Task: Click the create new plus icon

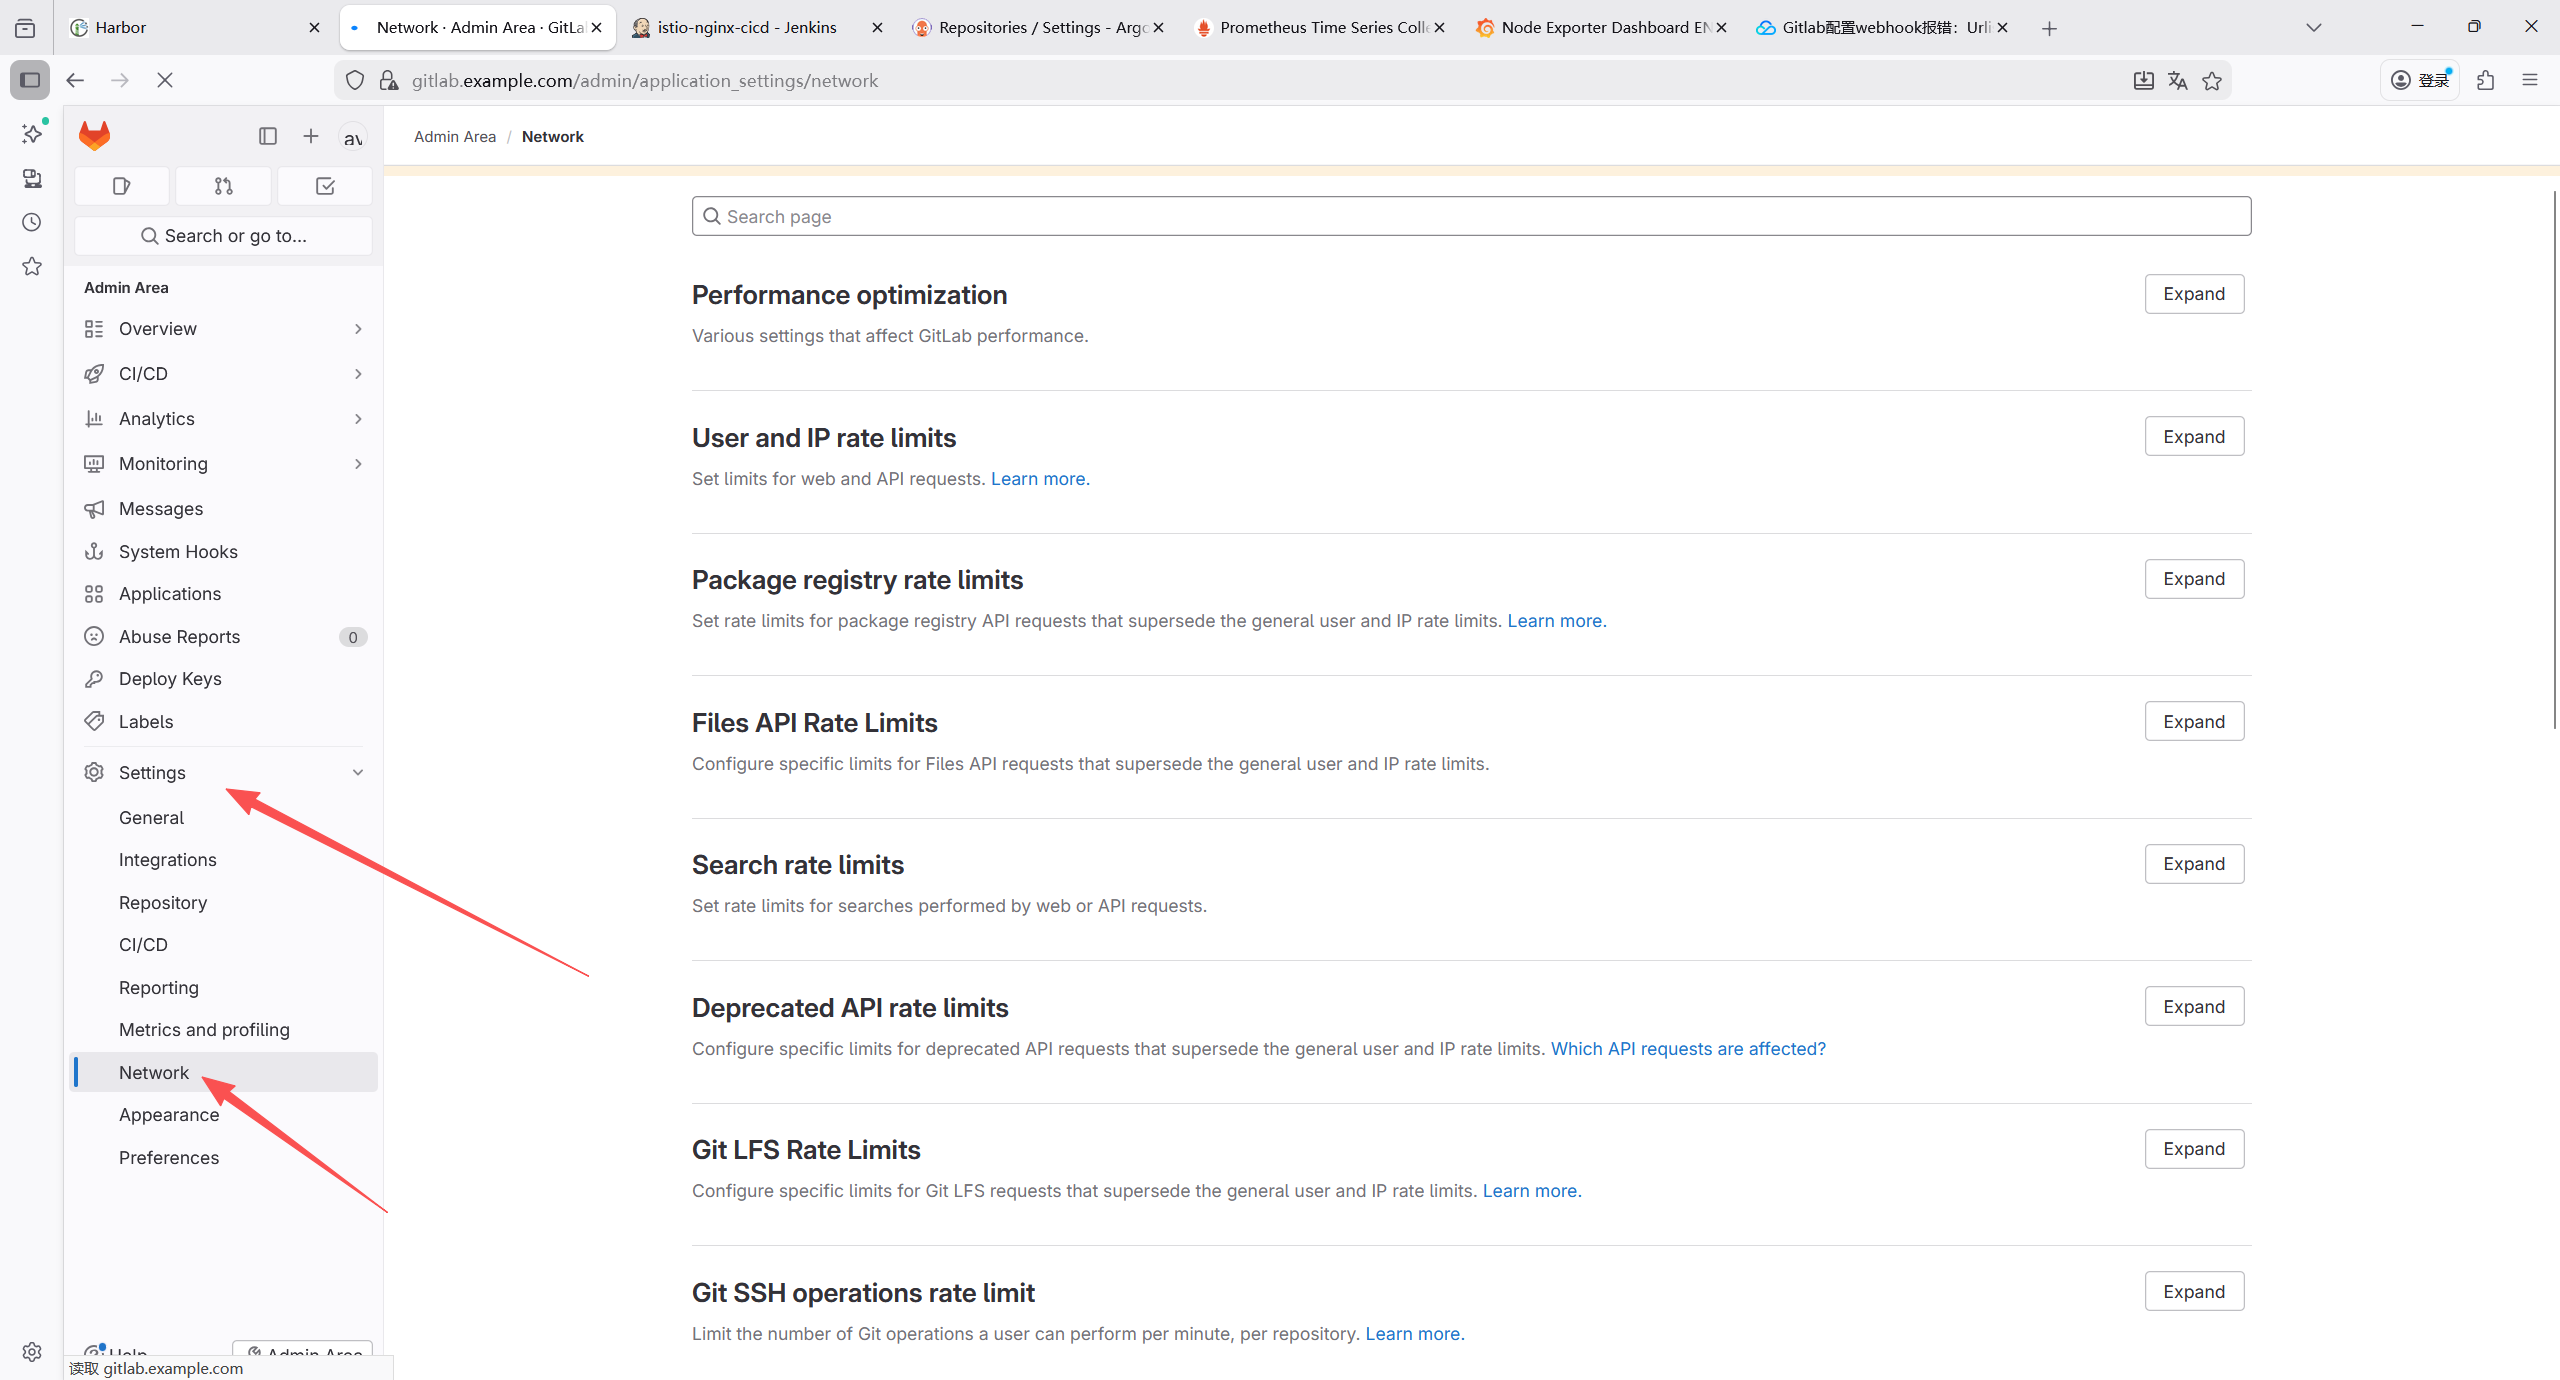Action: (311, 136)
